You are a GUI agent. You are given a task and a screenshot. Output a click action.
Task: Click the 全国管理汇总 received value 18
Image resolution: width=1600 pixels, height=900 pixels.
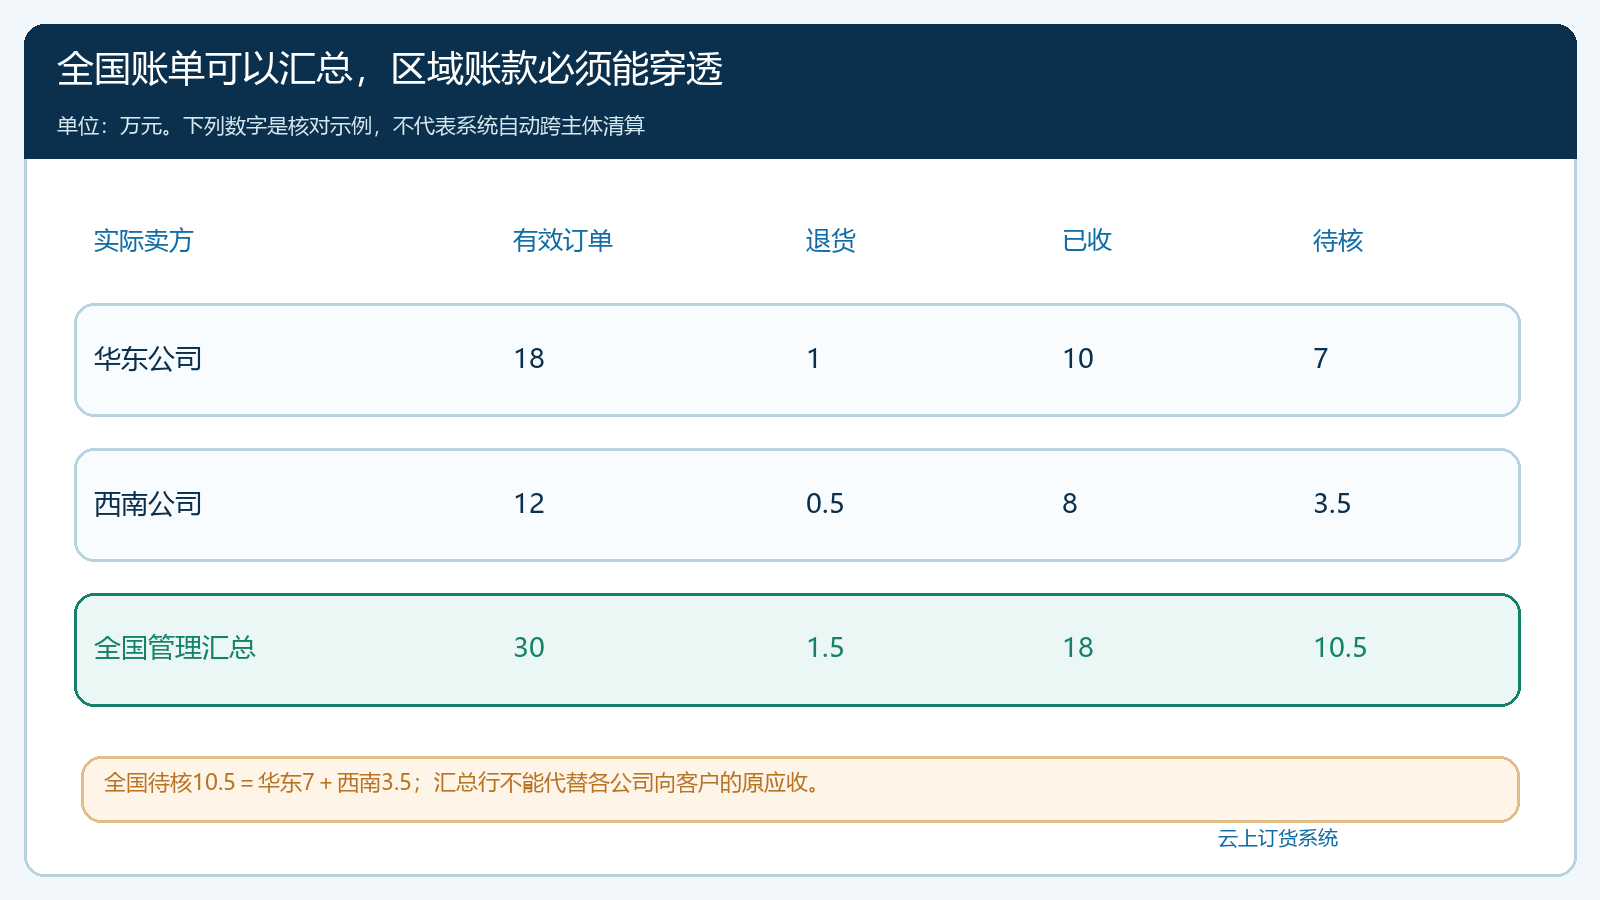pyautogui.click(x=1078, y=648)
